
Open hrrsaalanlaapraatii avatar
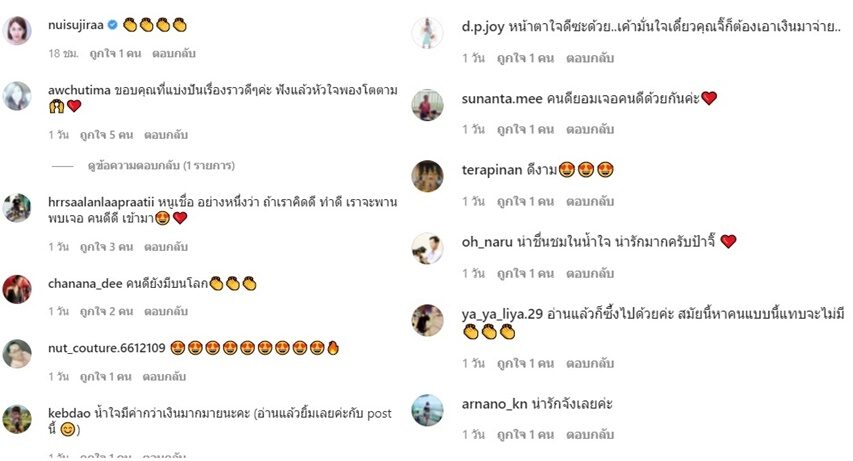[x=17, y=208]
